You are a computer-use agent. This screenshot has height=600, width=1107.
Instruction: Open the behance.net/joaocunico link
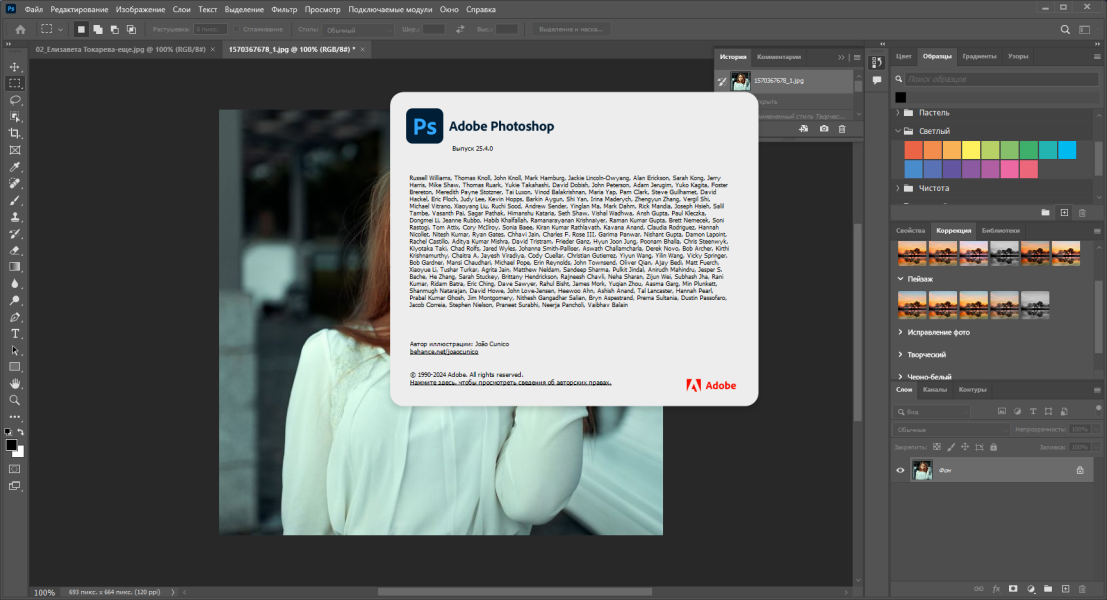(444, 352)
